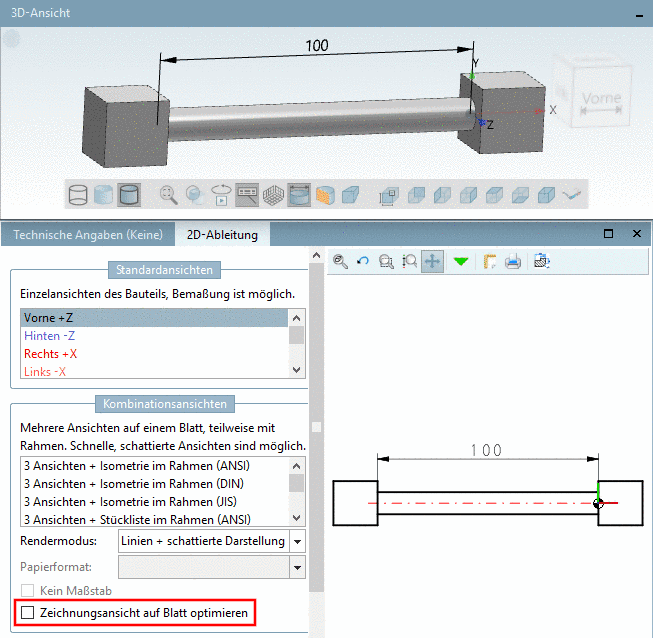Maximize the 2D-Ableitung panel
This screenshot has width=653, height=638.
[x=608, y=234]
